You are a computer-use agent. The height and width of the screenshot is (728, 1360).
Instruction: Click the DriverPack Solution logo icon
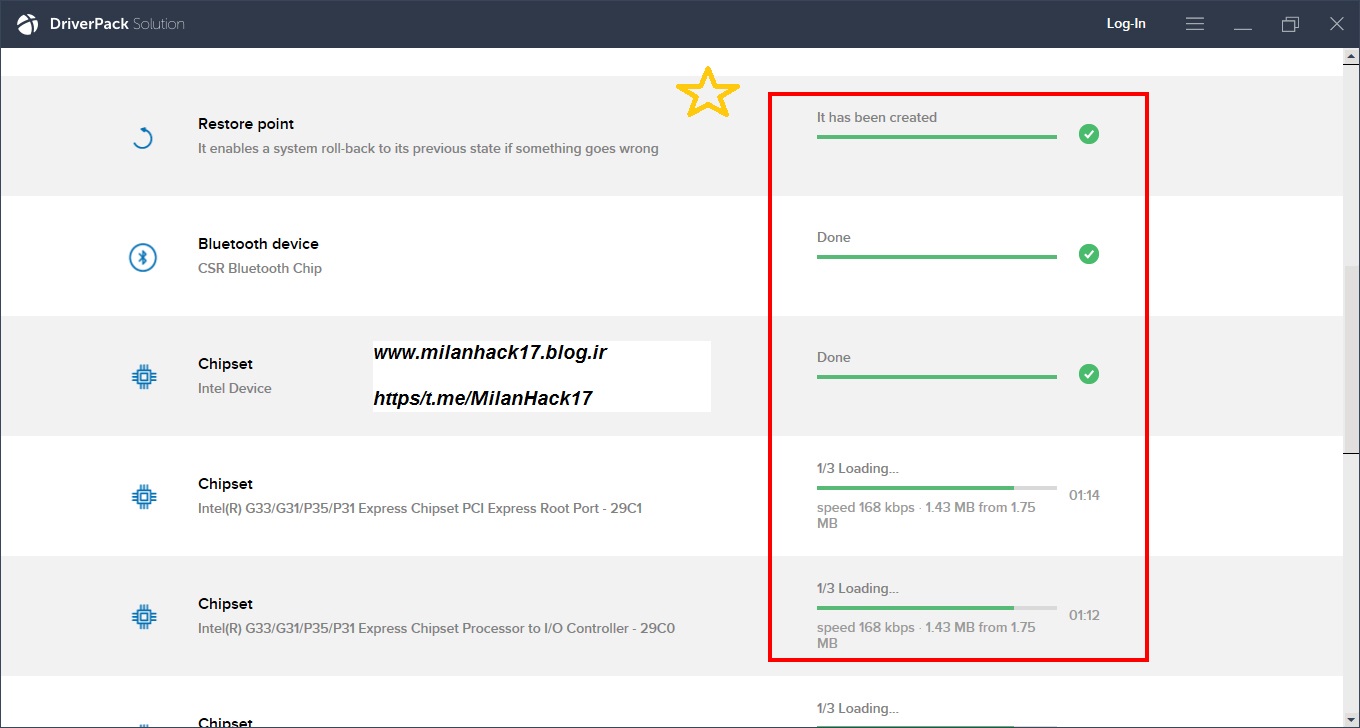pyautogui.click(x=28, y=24)
